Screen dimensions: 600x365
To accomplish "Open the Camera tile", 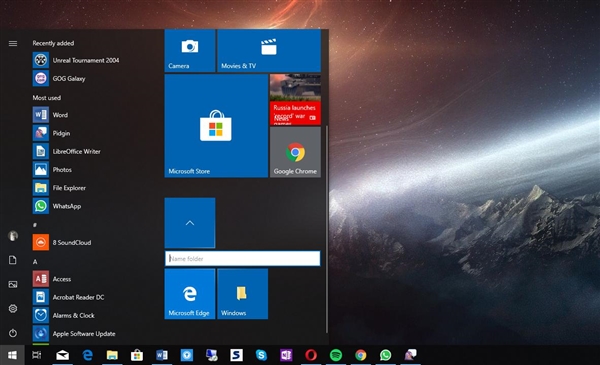I will click(x=190, y=51).
